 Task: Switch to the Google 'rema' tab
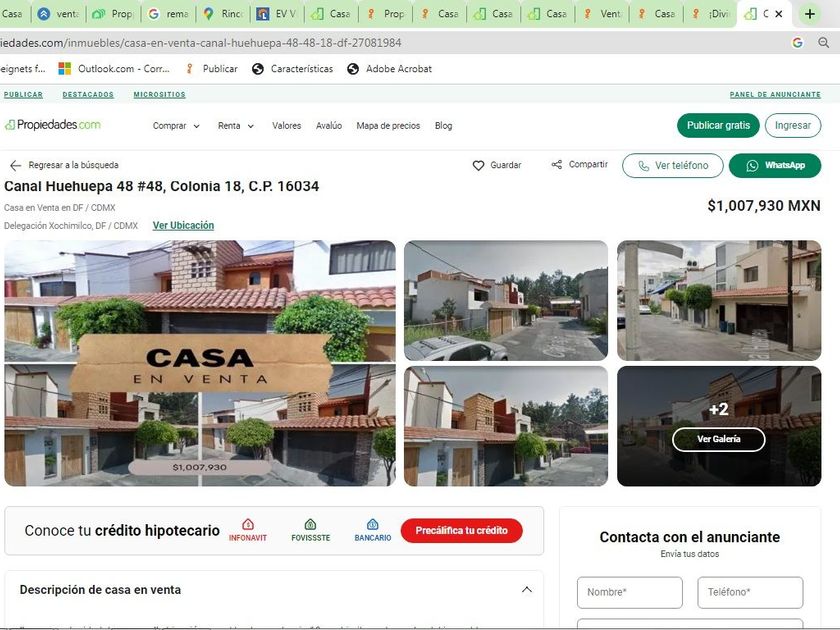[168, 14]
